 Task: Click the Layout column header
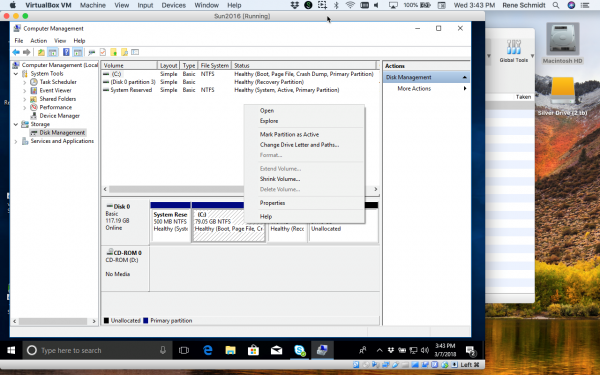tap(168, 65)
